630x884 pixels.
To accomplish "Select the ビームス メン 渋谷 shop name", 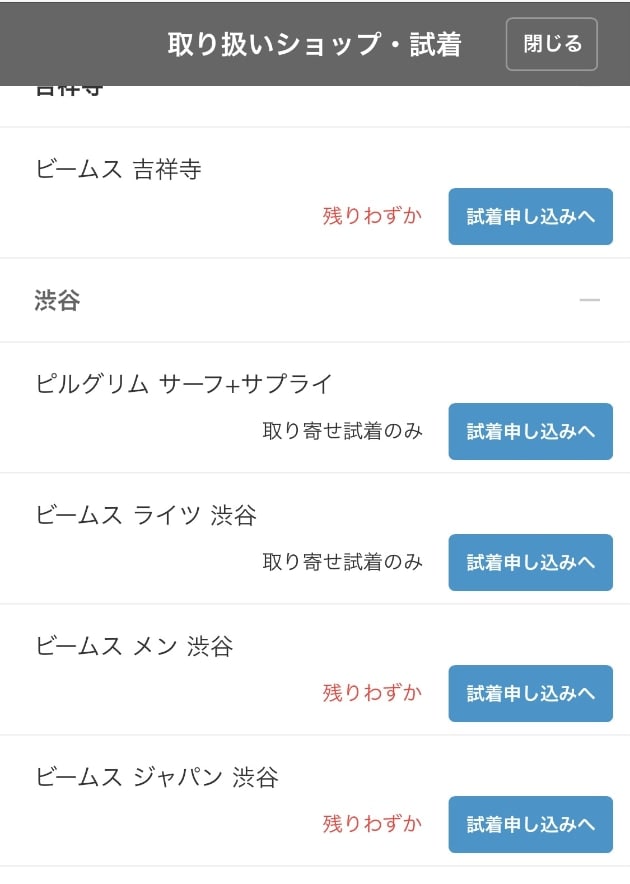I will pos(134,646).
